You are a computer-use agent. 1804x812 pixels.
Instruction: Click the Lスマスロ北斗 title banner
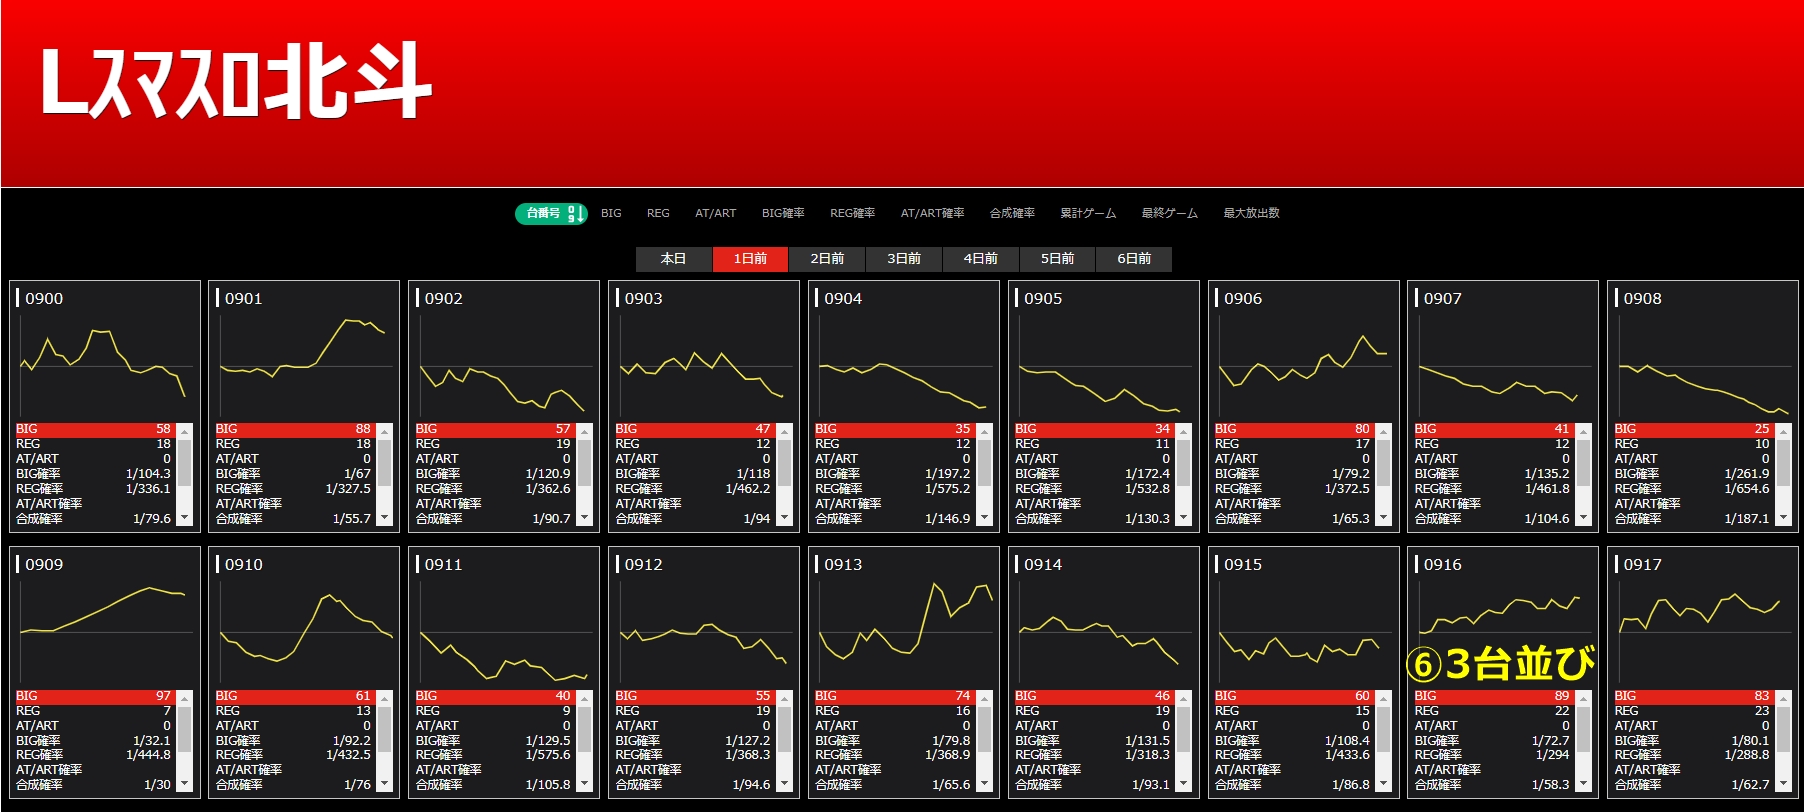pos(902,93)
